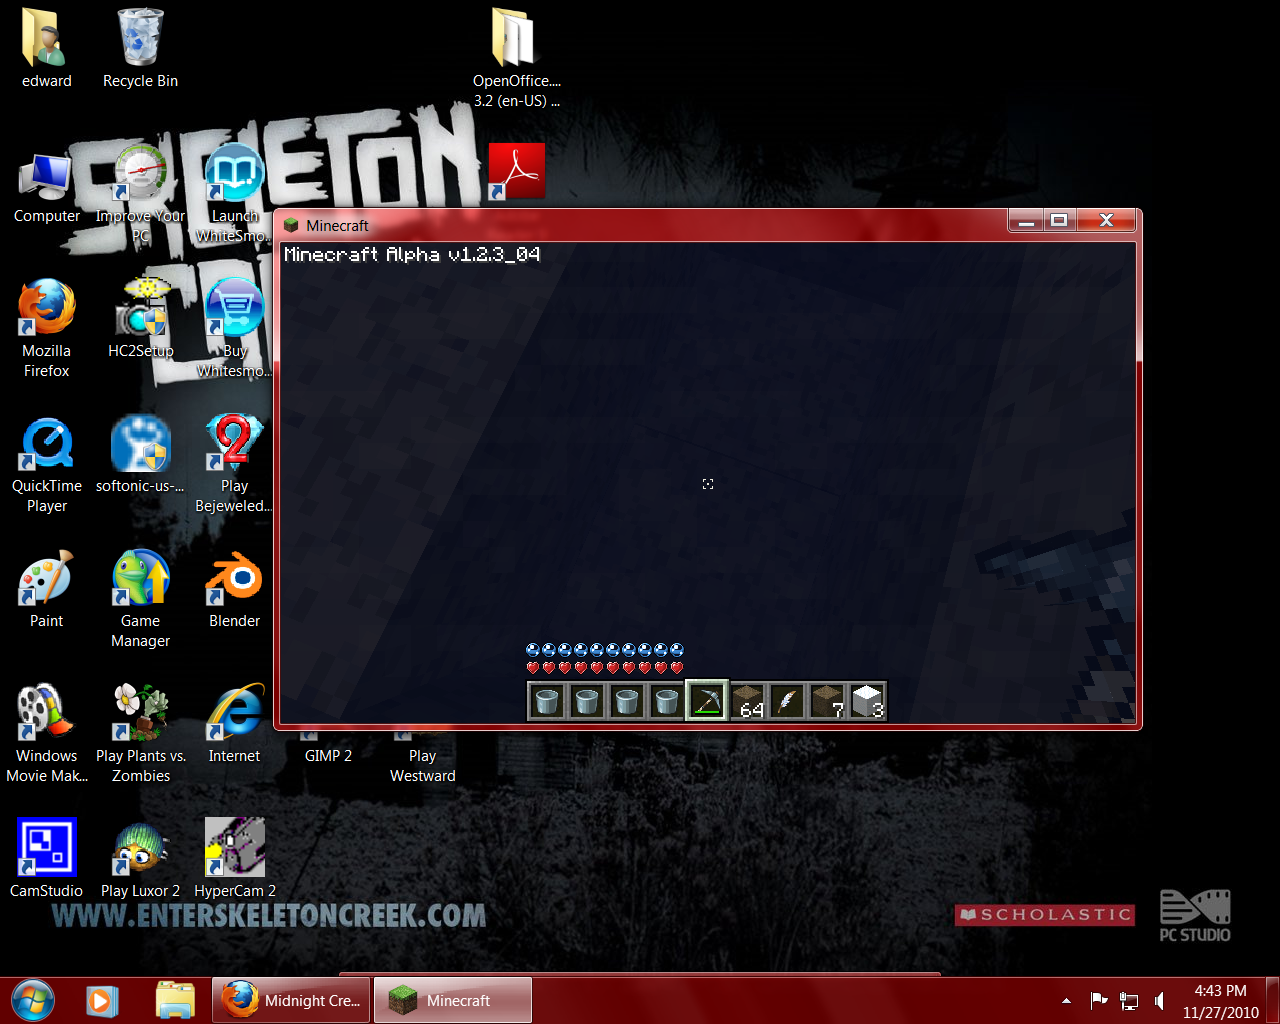This screenshot has width=1280, height=1024.
Task: Select the Launch WhiteSmoke shortcut
Action: [x=234, y=193]
